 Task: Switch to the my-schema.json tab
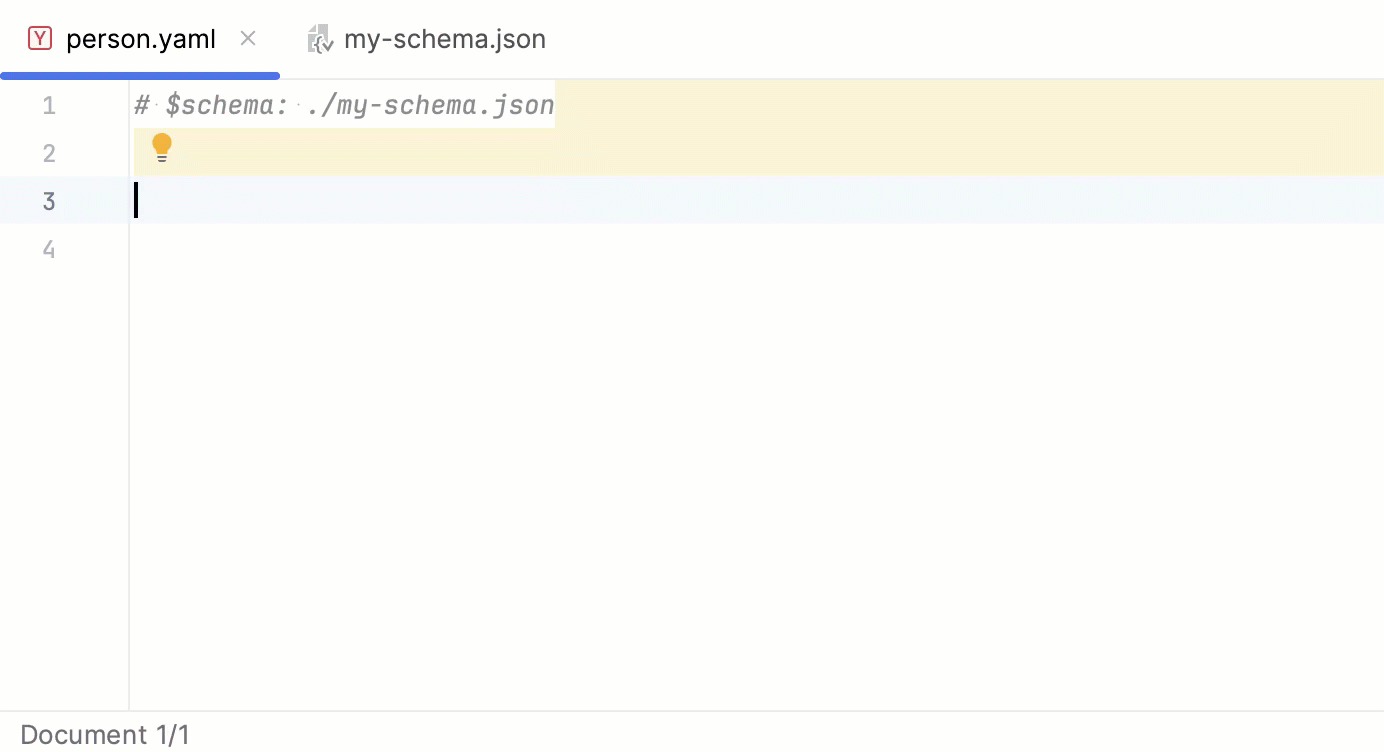[445, 38]
